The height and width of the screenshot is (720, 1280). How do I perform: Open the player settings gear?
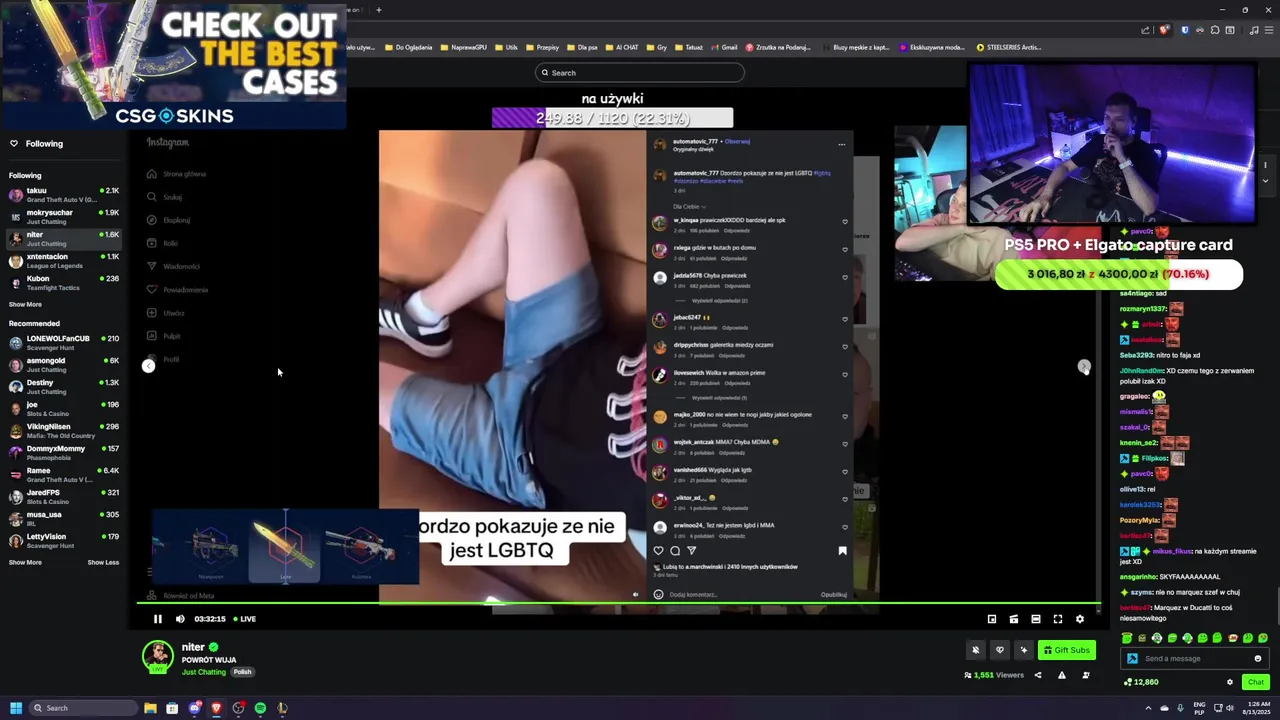(1080, 619)
